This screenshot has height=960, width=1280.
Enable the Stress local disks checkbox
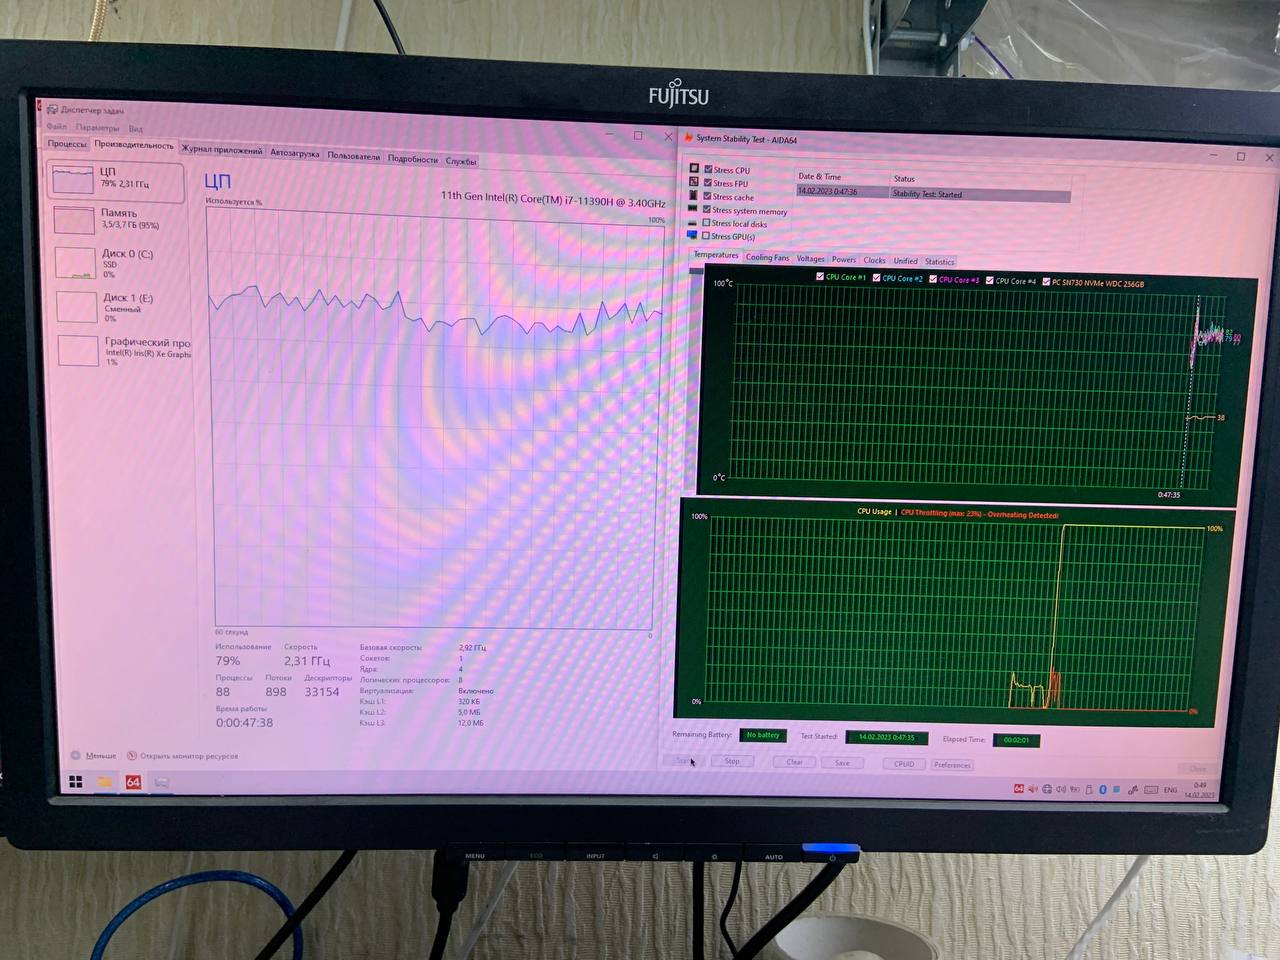click(706, 223)
